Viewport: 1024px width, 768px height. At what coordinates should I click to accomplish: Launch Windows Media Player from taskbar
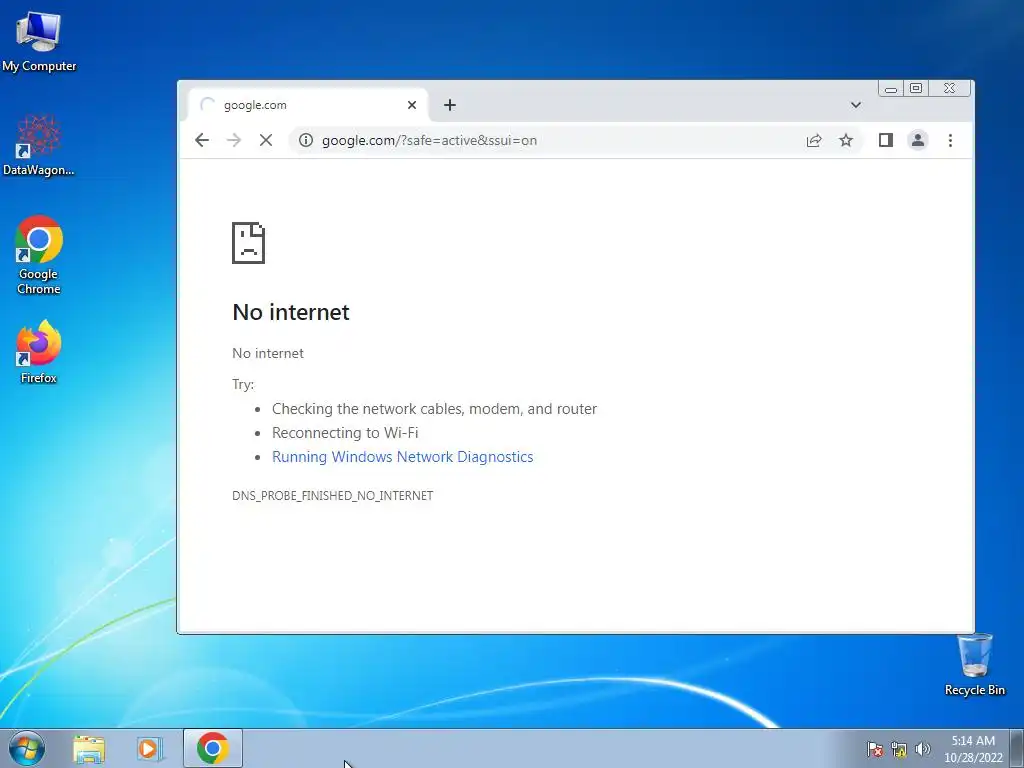point(149,748)
